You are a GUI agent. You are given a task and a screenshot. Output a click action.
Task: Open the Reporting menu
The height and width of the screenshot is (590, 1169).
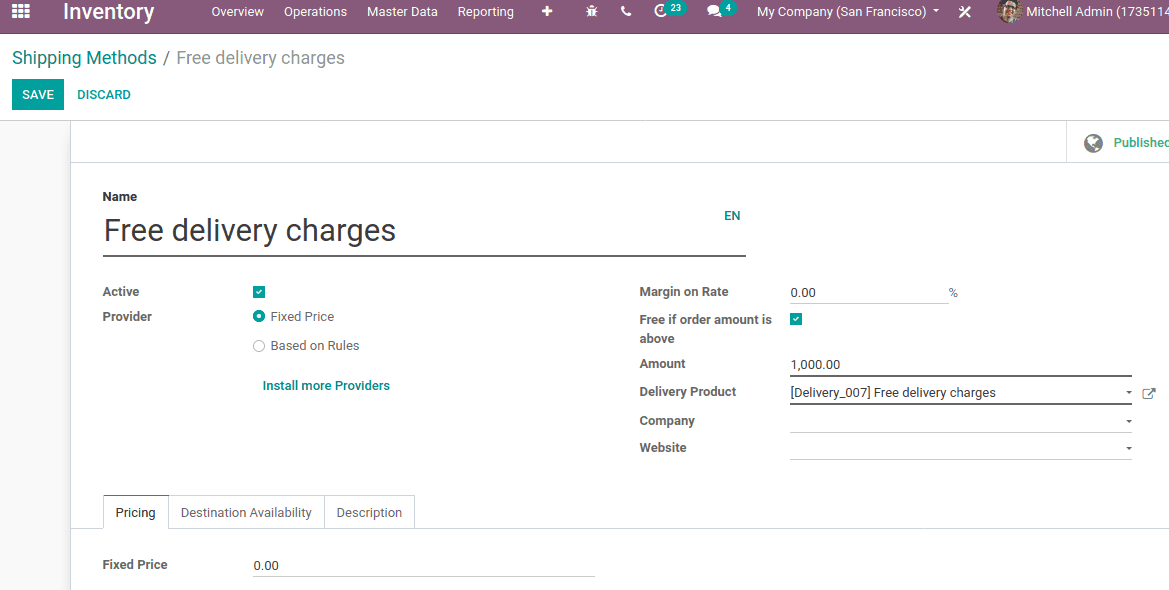click(485, 12)
